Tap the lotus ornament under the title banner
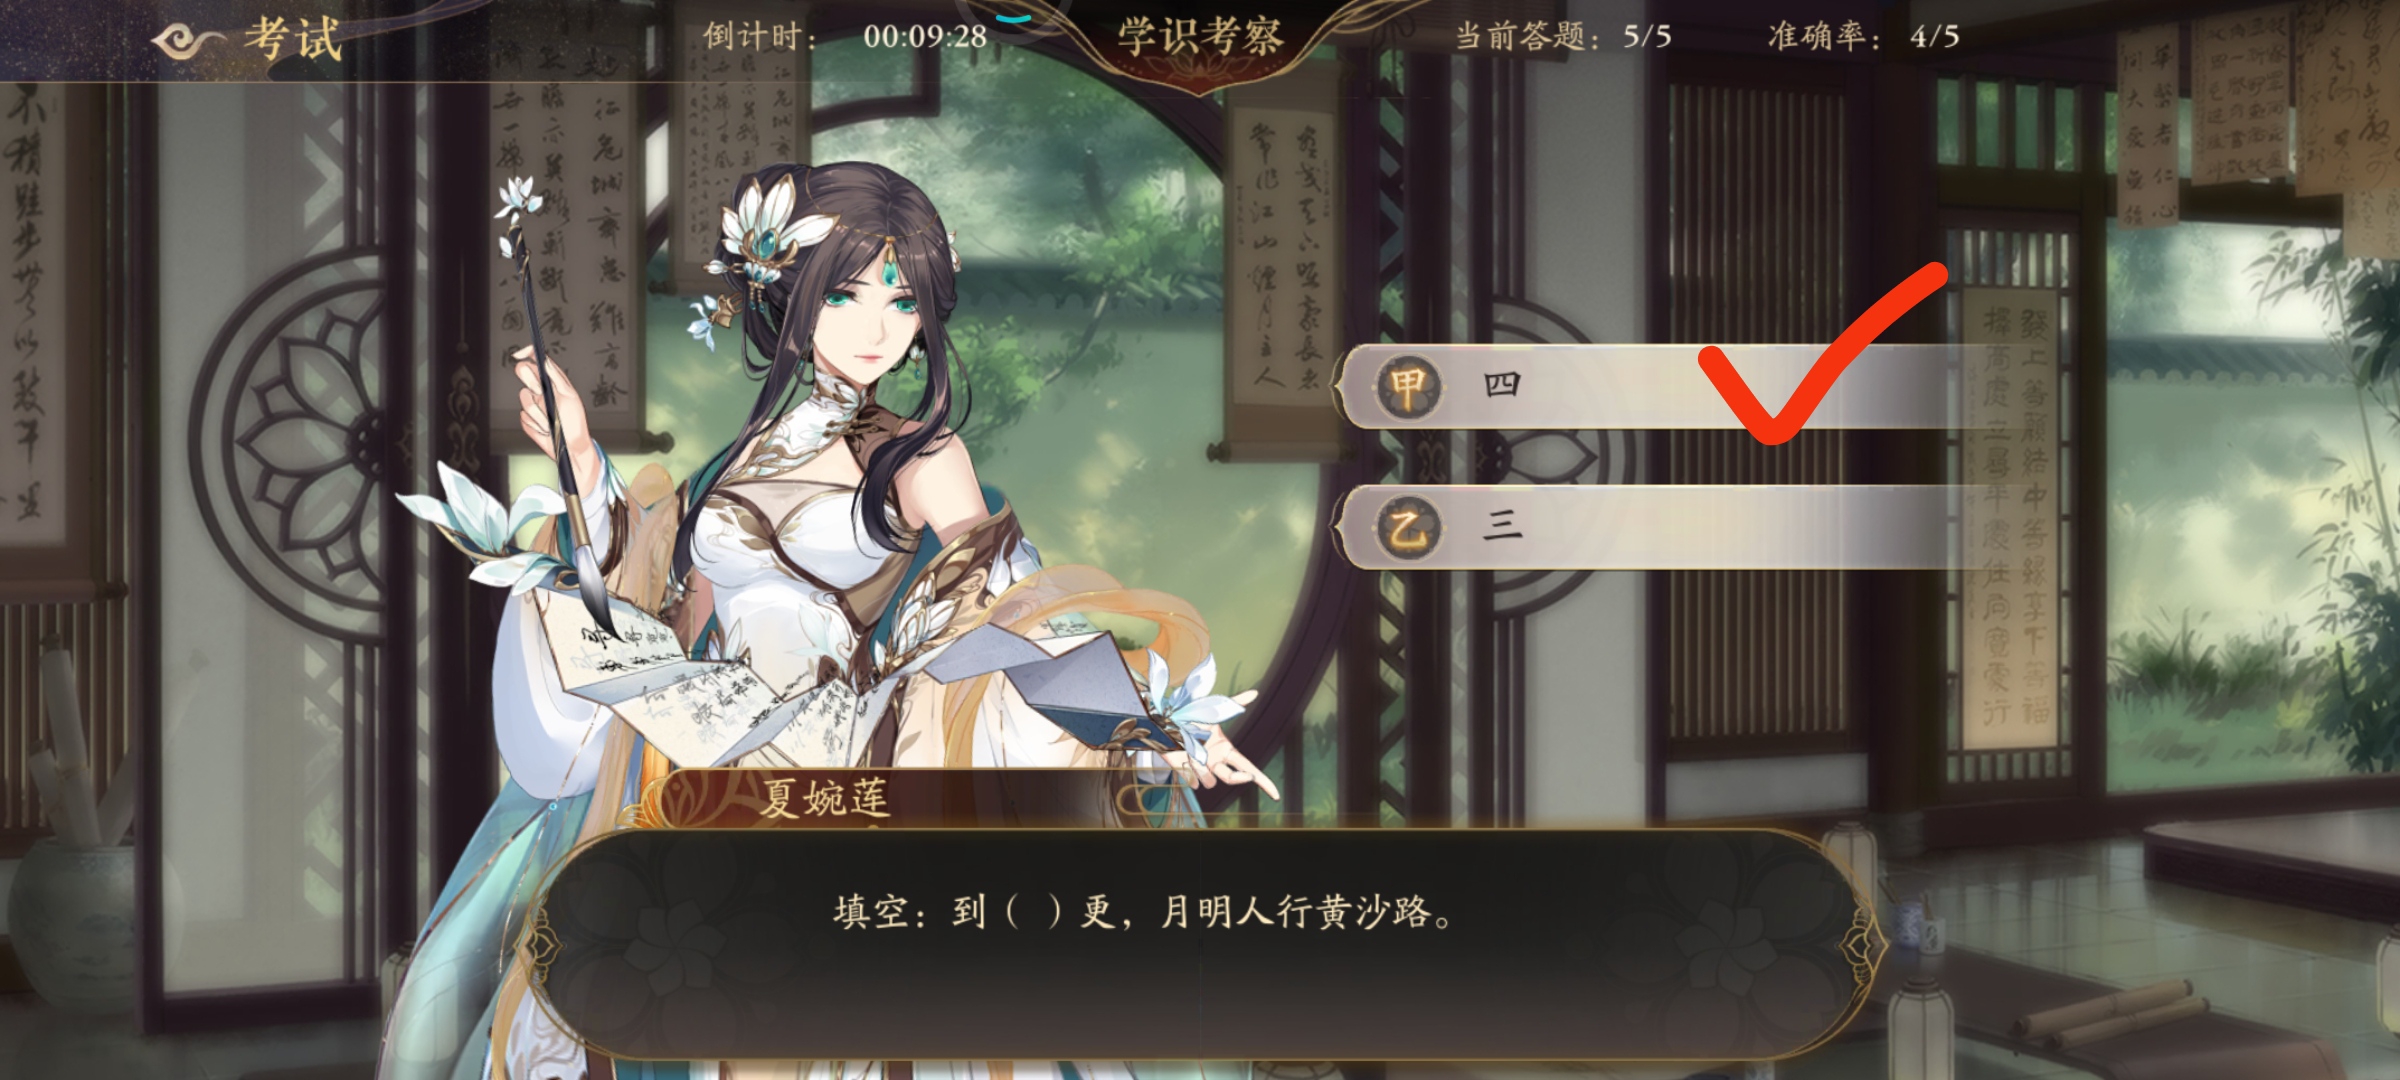 pyautogui.click(x=1199, y=72)
